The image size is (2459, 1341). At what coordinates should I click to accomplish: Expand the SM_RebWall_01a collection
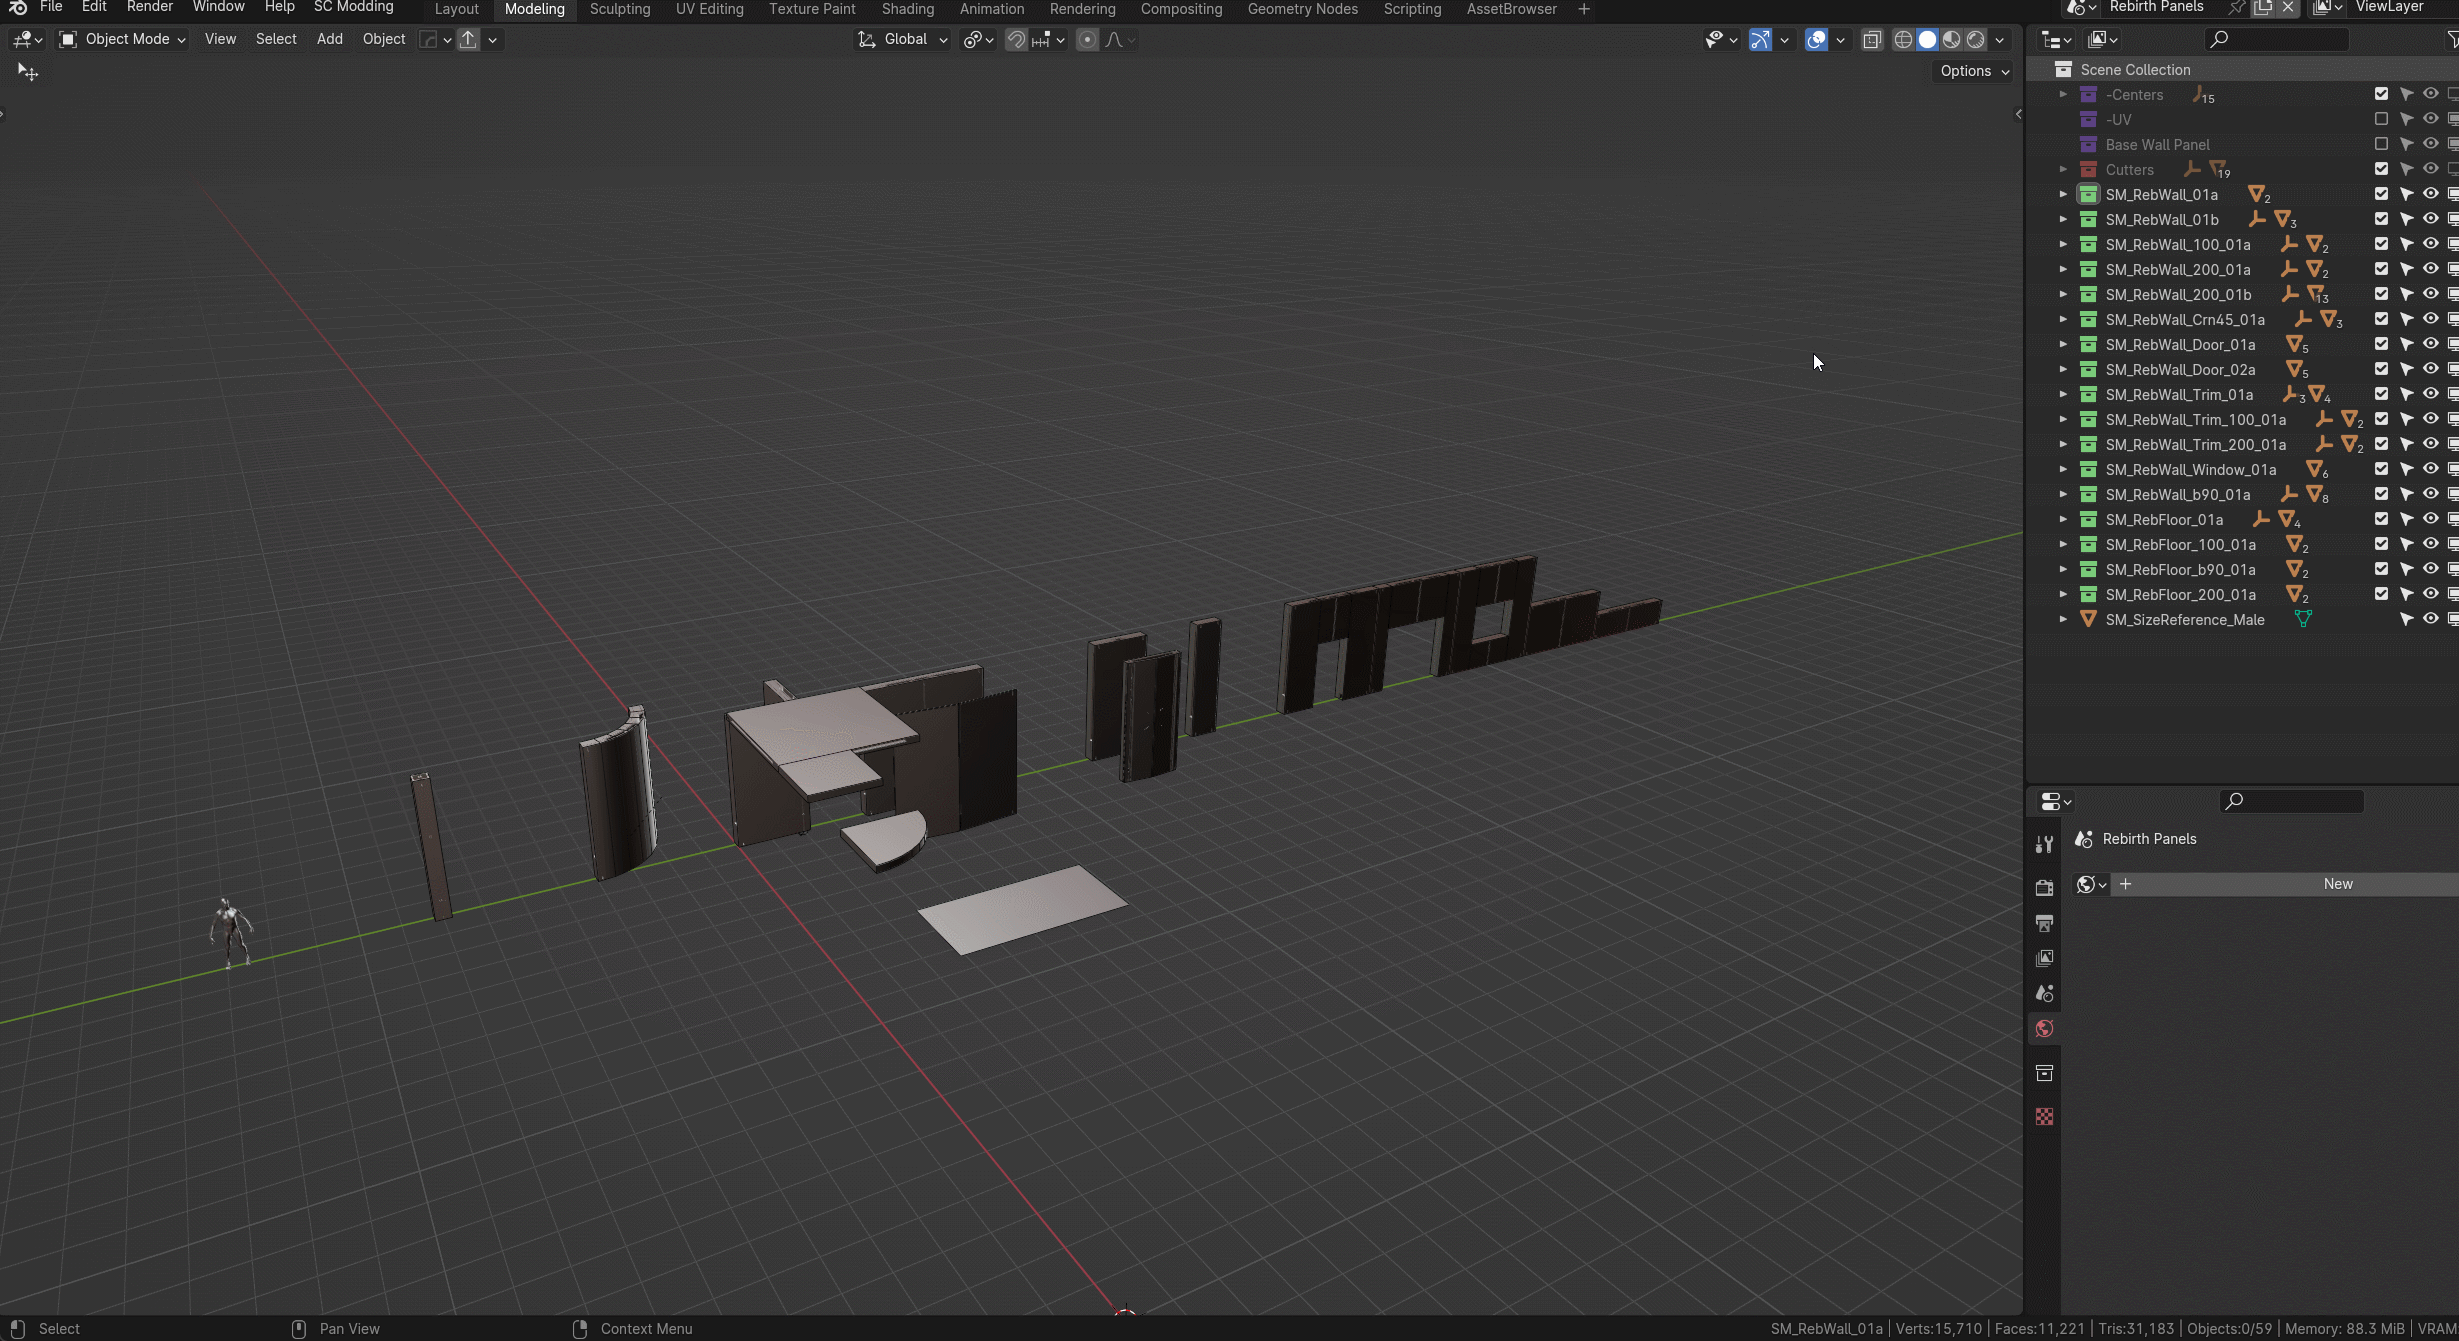pos(2063,194)
